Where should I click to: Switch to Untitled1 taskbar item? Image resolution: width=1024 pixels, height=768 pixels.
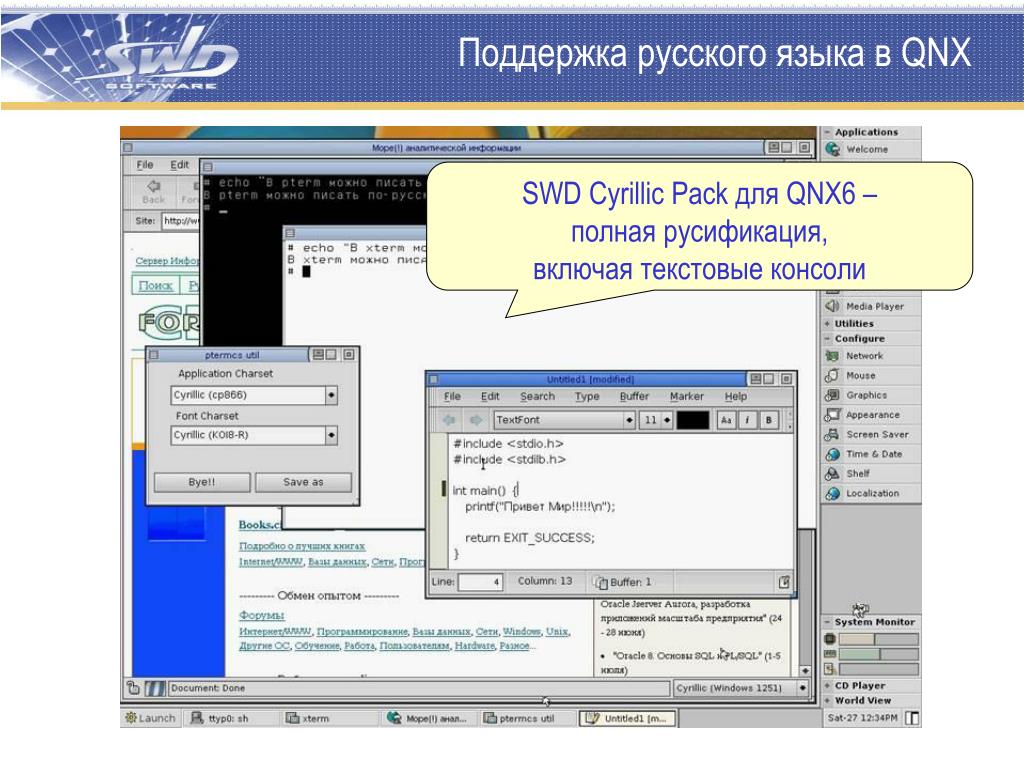627,718
